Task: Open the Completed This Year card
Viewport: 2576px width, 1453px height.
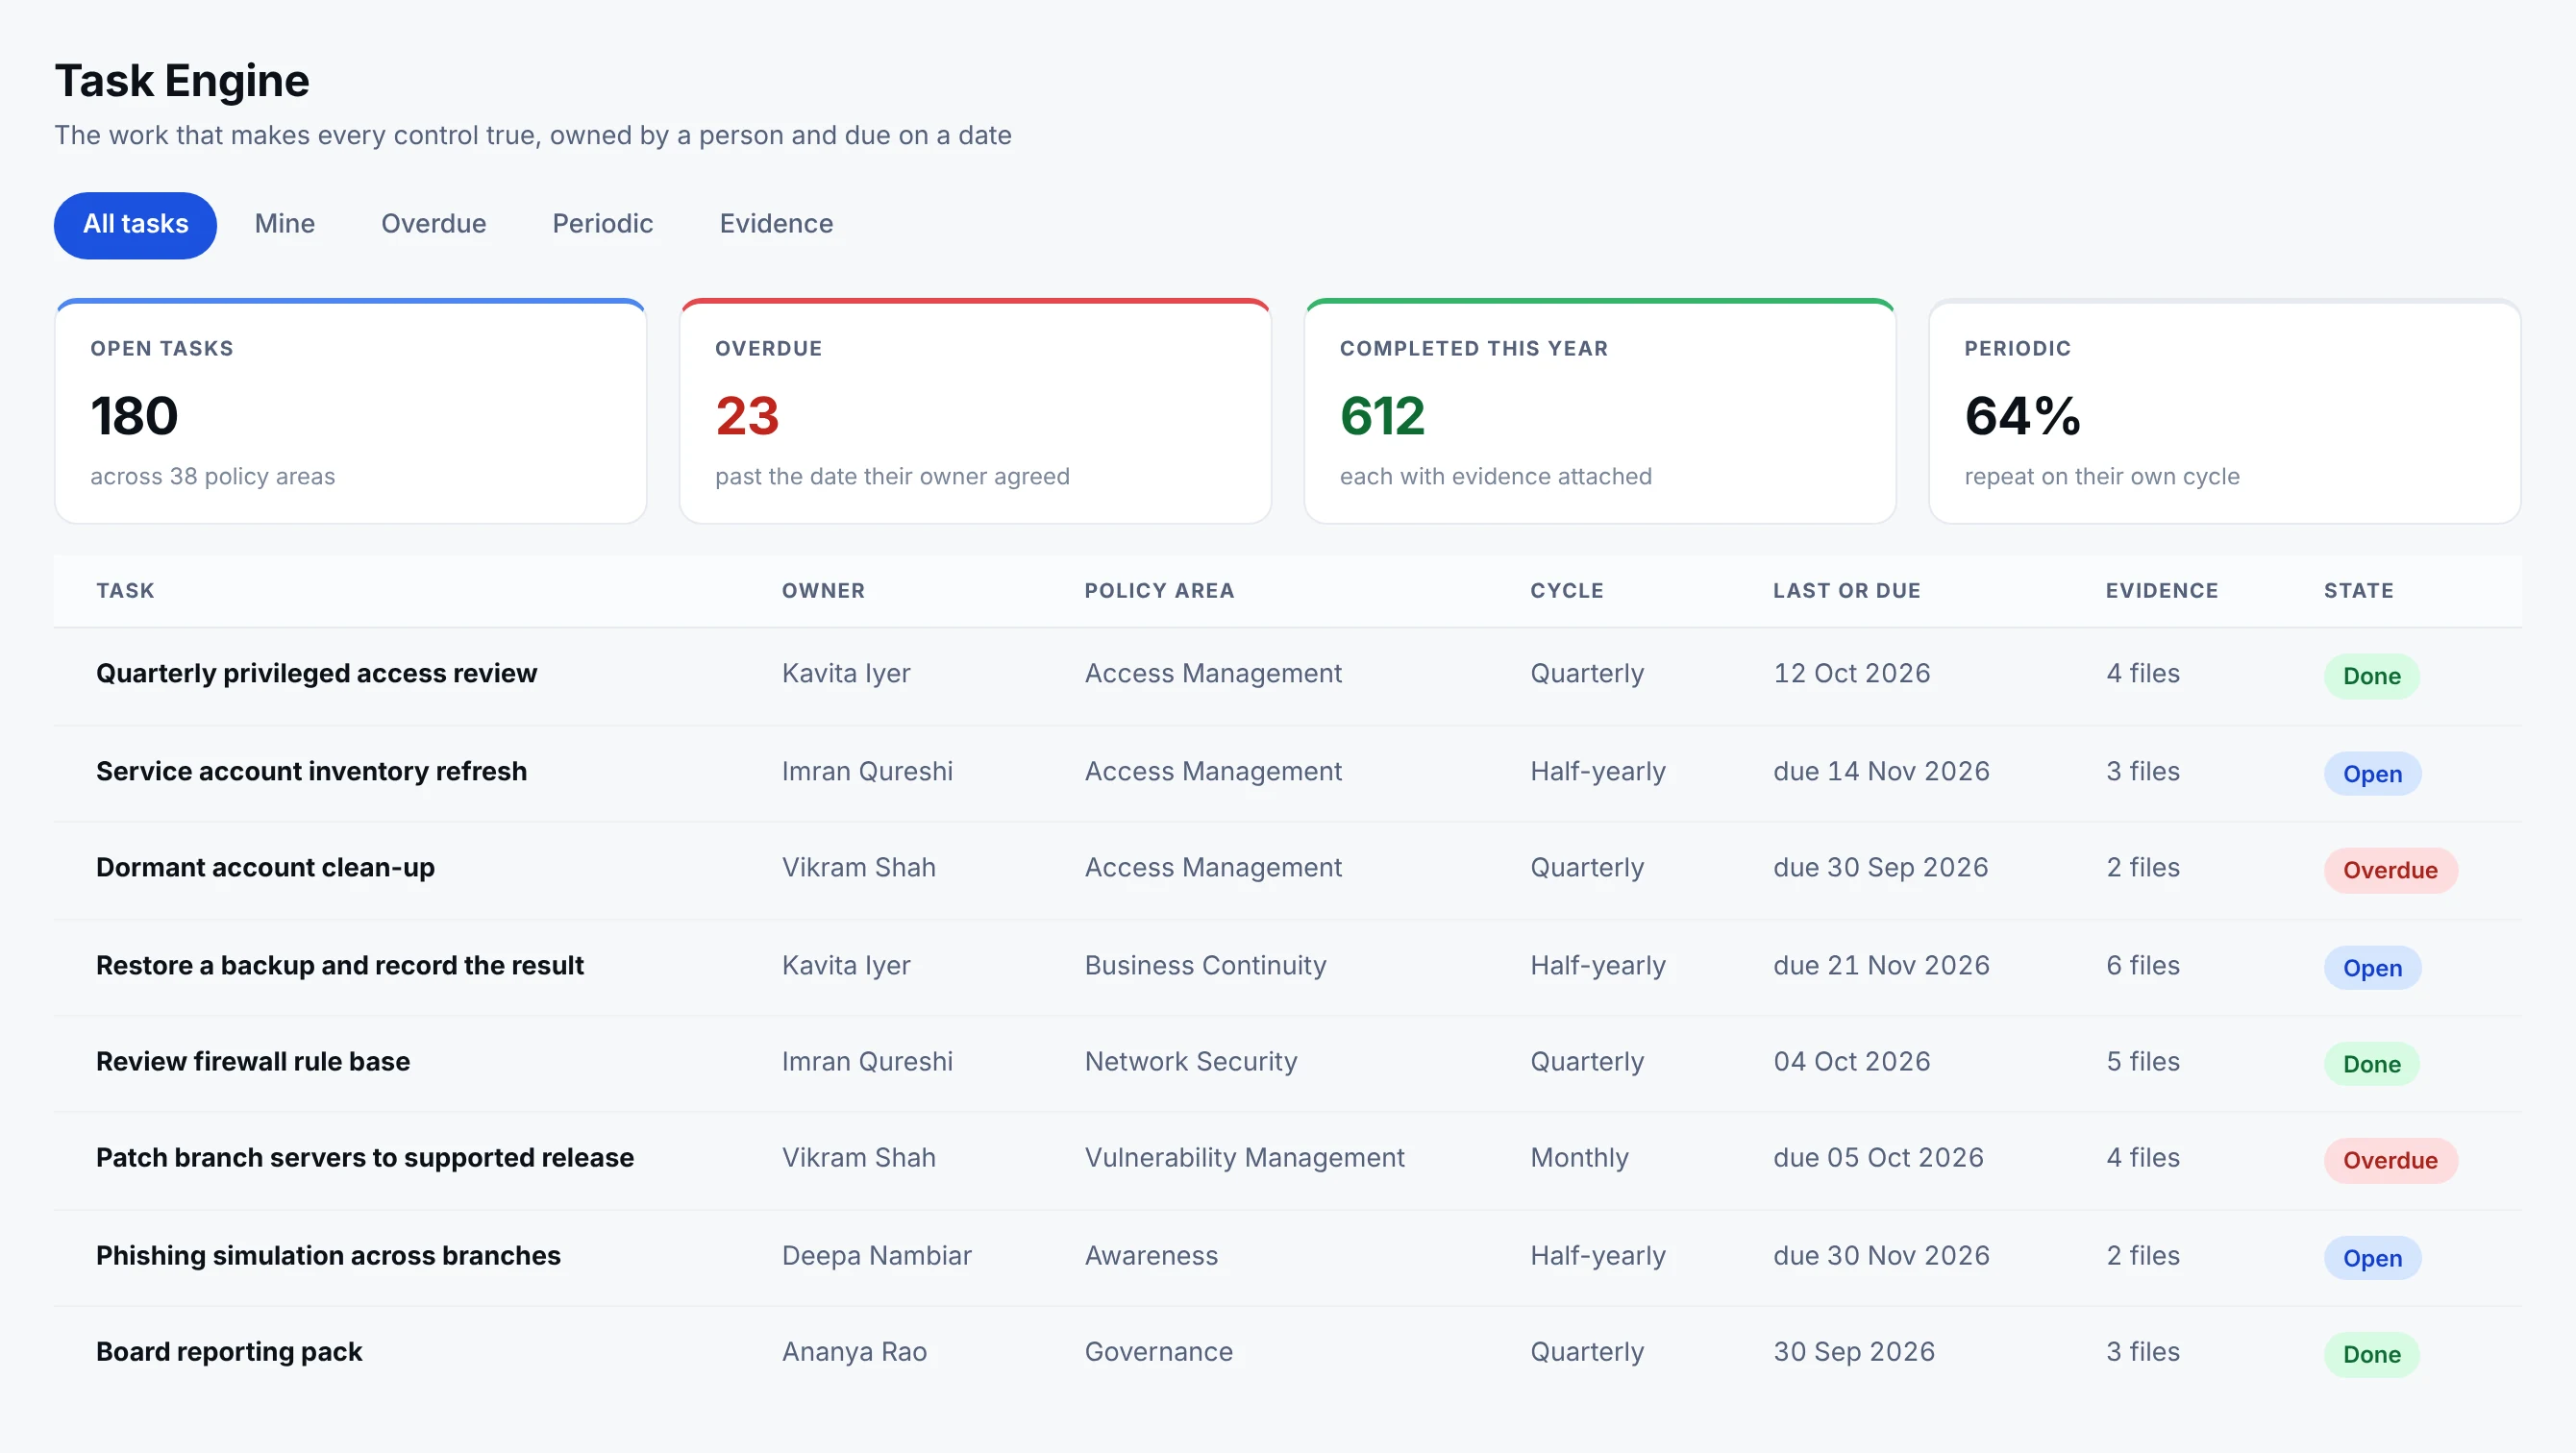Action: (x=1600, y=411)
